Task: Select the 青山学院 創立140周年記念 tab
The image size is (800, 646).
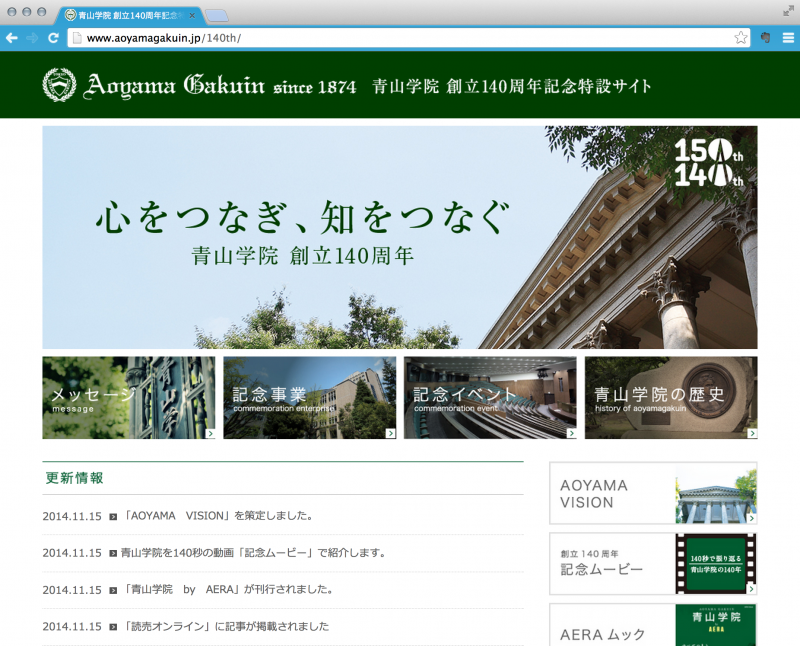Action: click(130, 15)
